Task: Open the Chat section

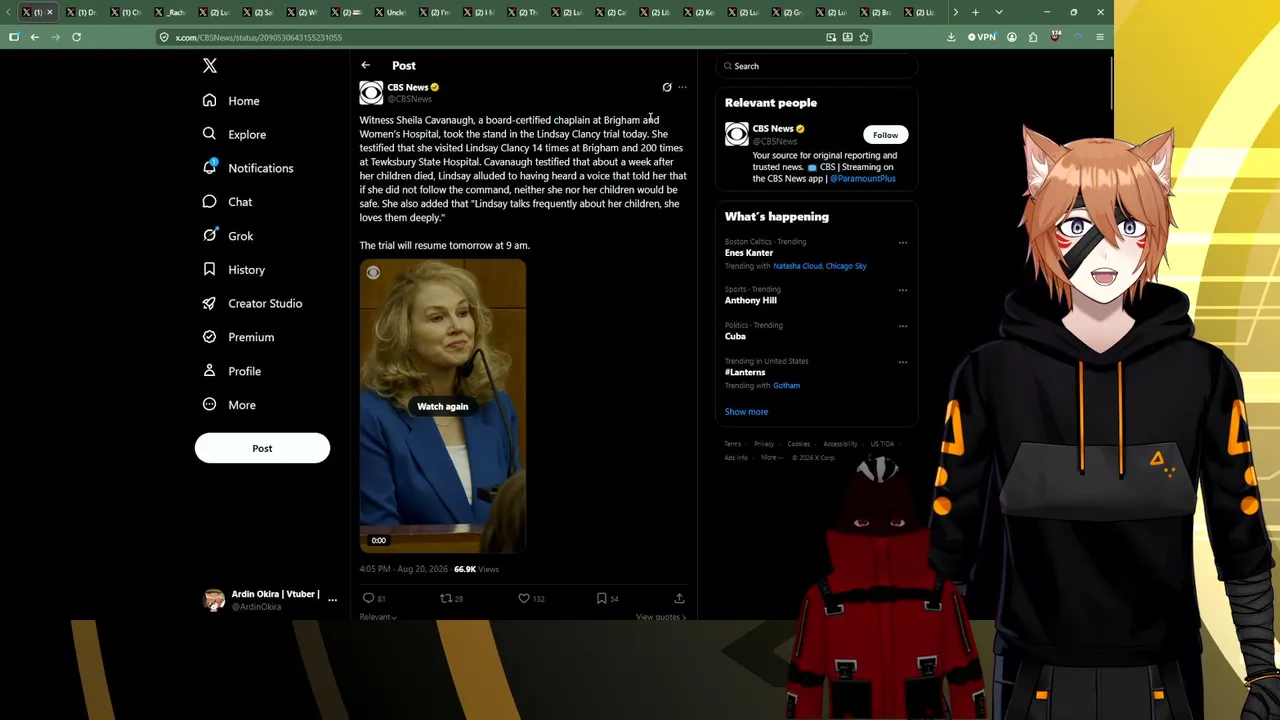Action: coord(227,202)
